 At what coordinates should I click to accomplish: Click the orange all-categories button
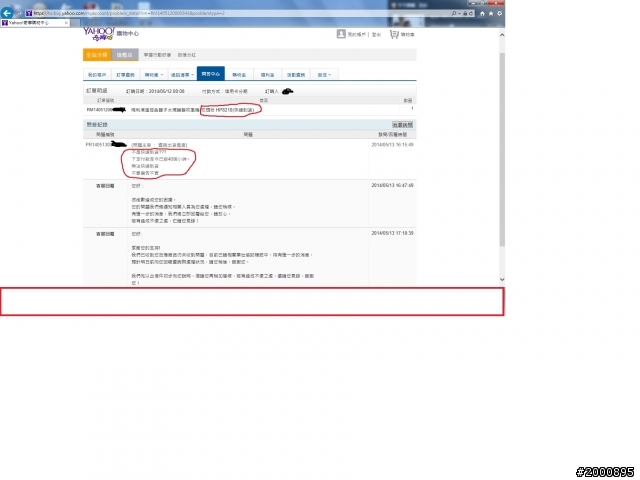(97, 55)
